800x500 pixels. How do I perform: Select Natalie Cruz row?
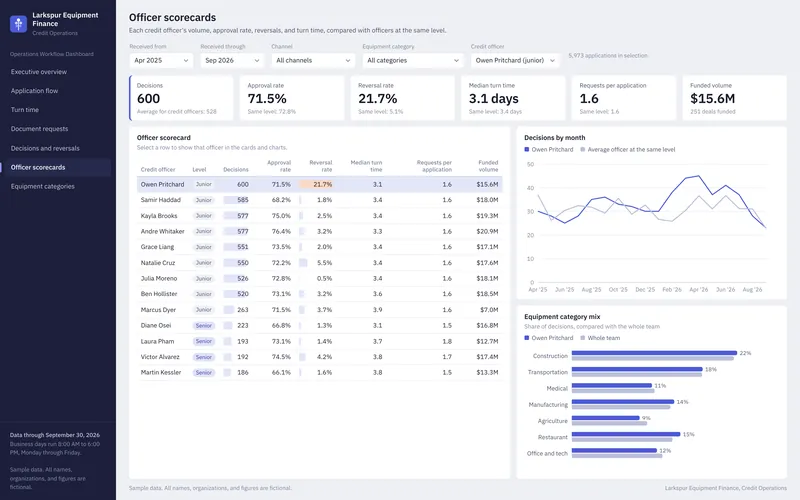319,263
